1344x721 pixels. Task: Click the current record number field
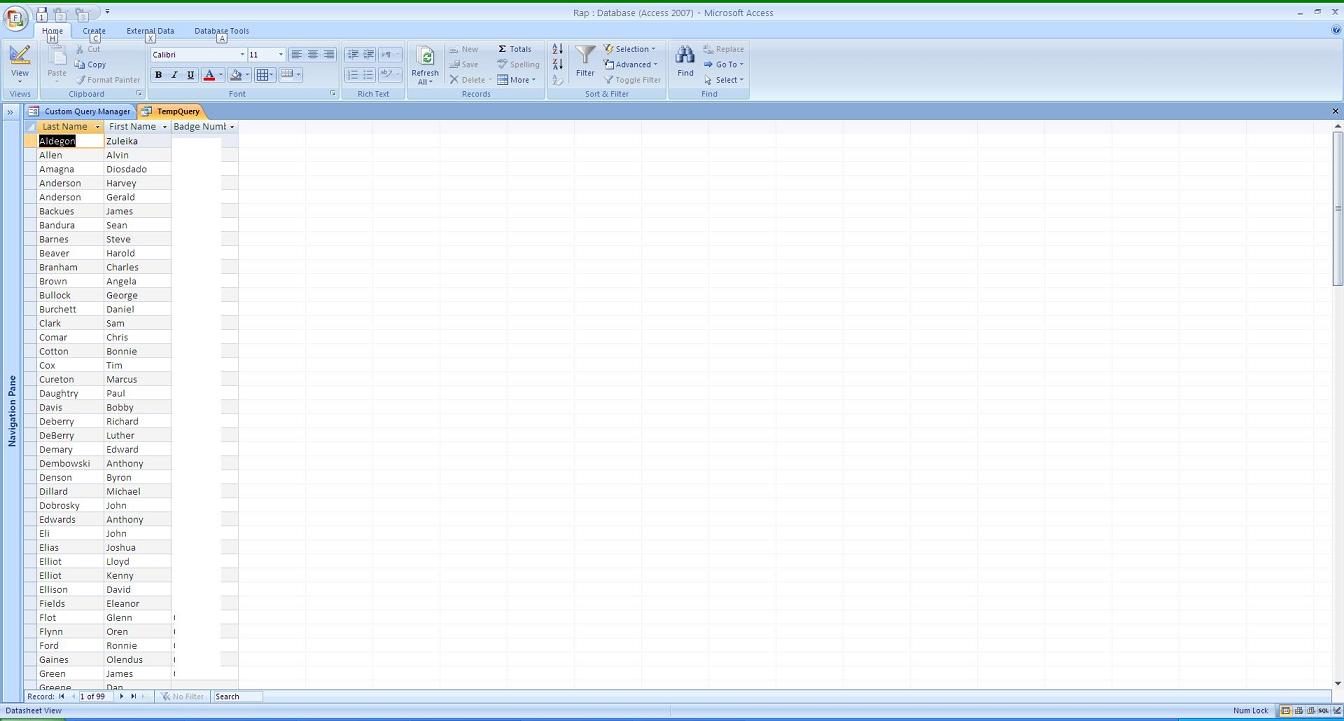click(95, 697)
